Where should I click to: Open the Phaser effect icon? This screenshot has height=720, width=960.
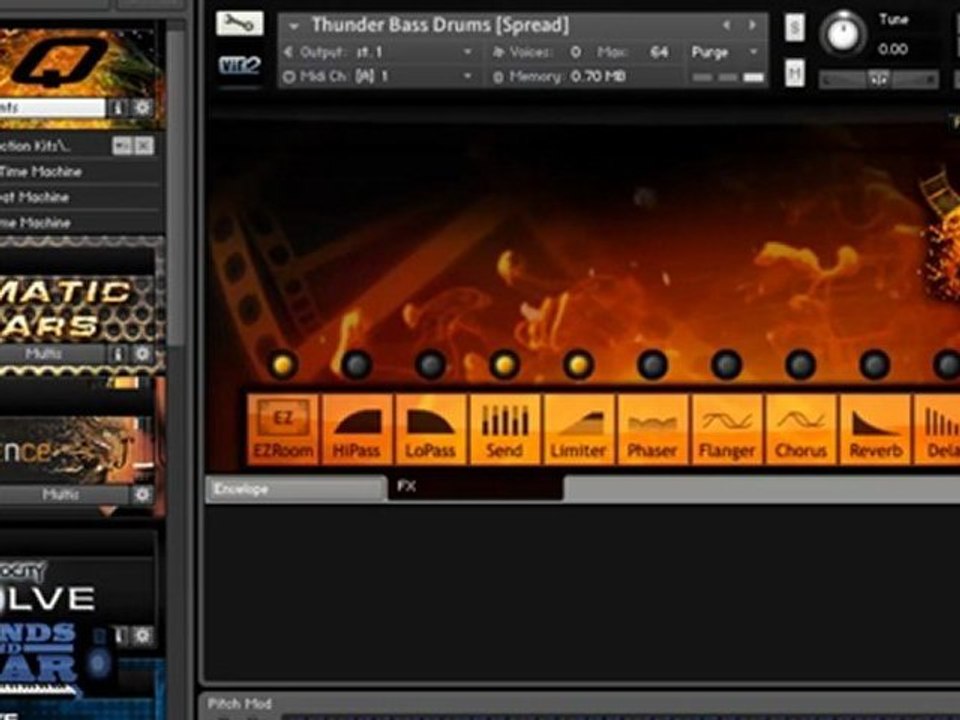[x=653, y=429]
